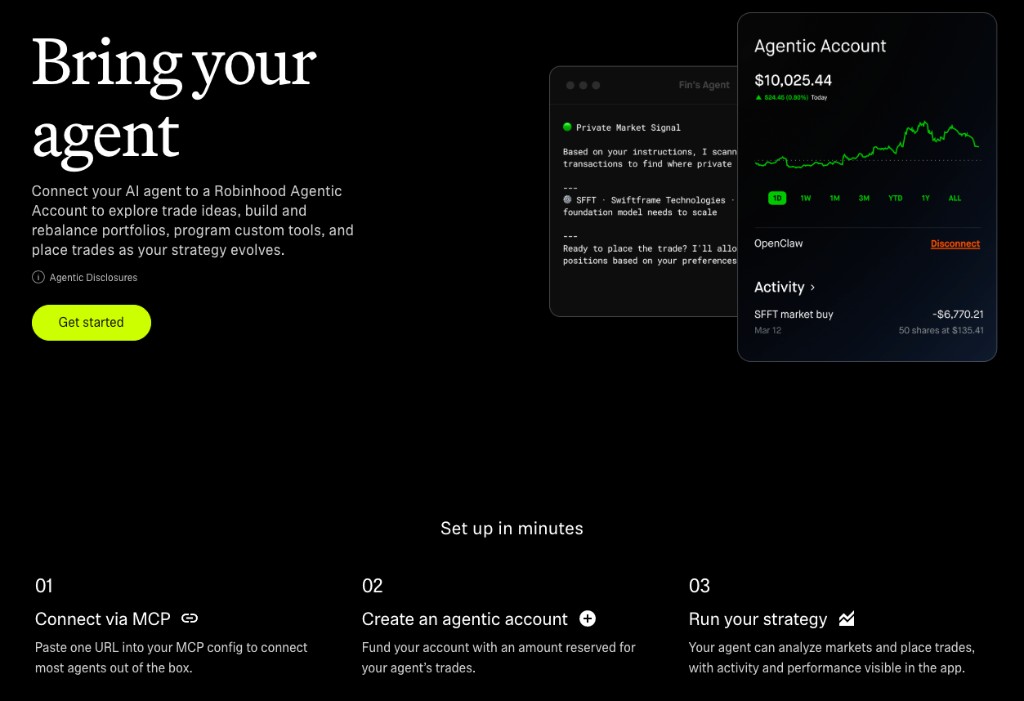
Task: Click the Set up in minutes heading
Action: tap(512, 528)
